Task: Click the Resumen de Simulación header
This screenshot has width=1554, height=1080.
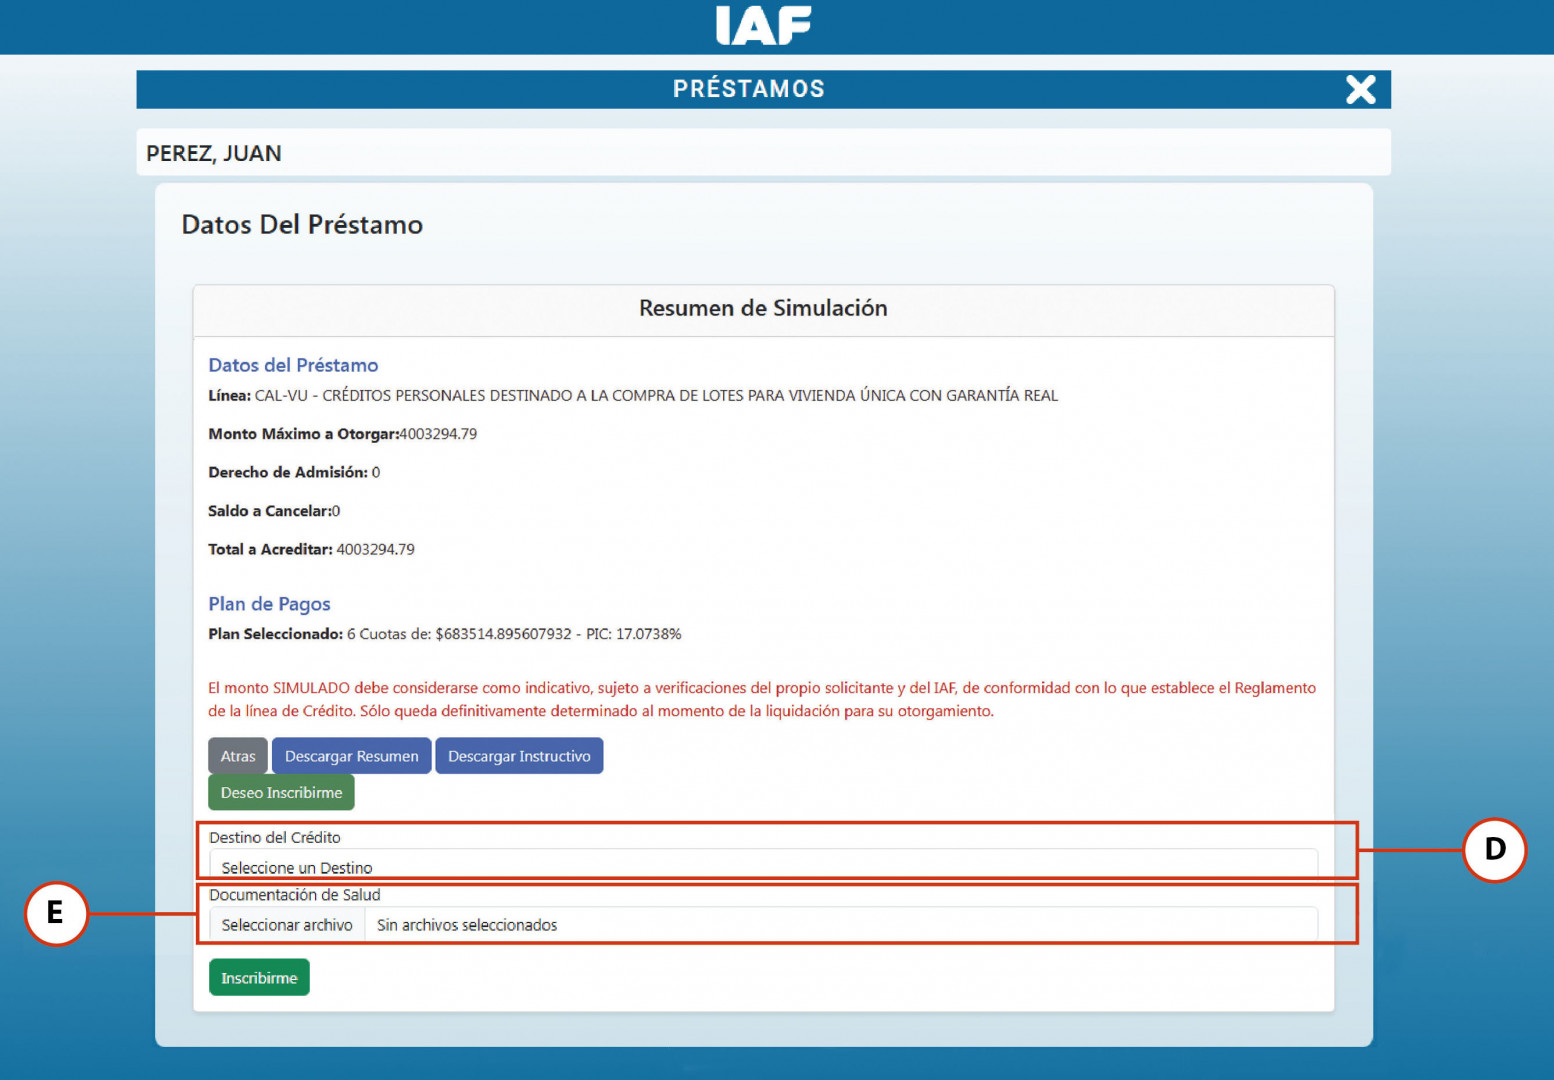Action: point(763,309)
